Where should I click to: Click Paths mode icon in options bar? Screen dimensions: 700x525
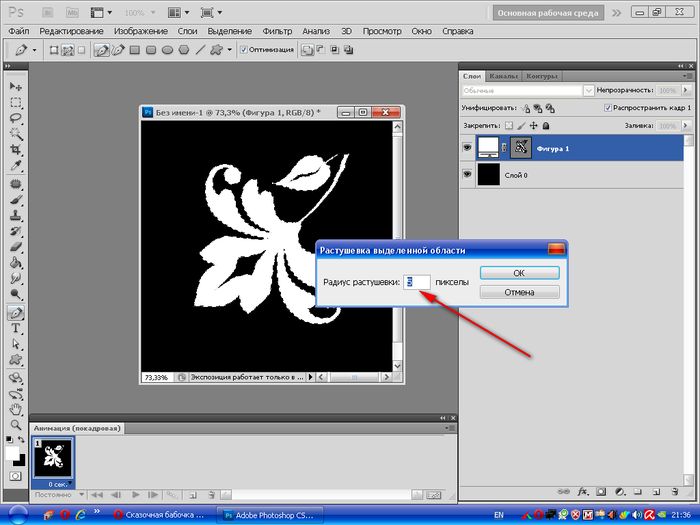coord(67,50)
